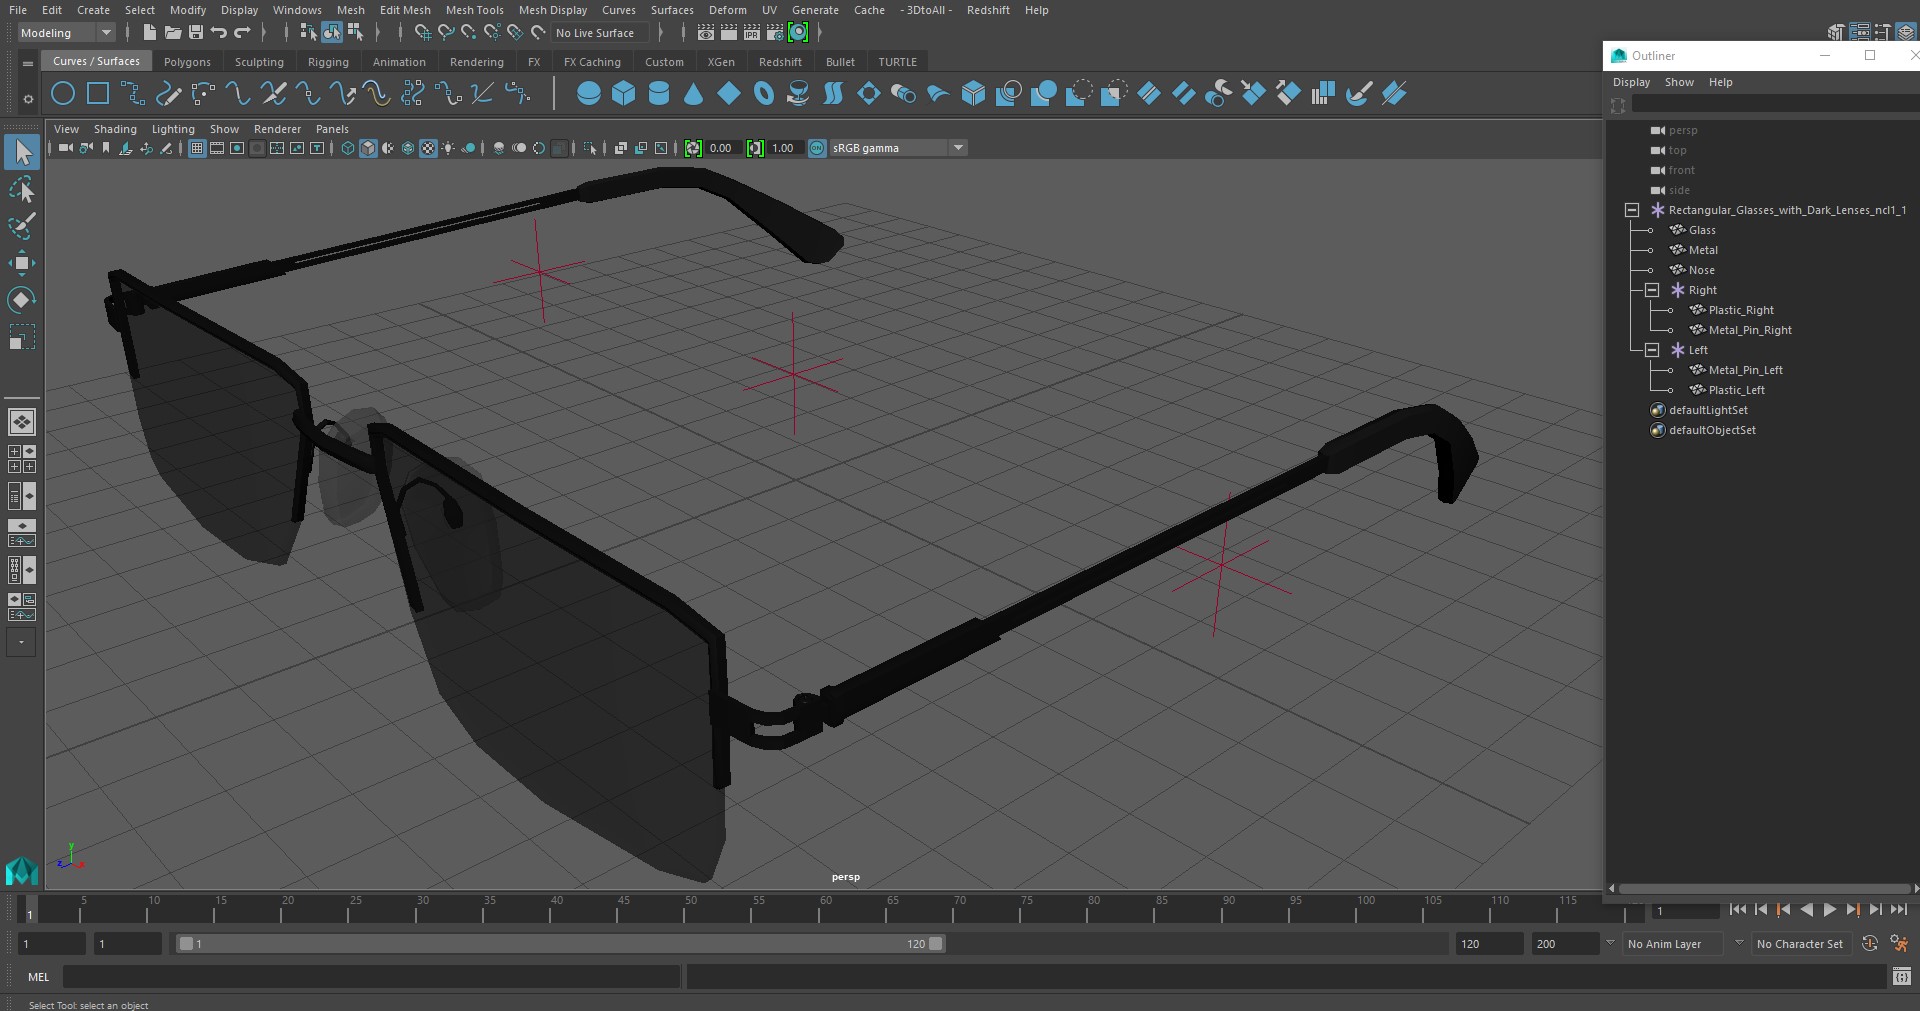Click the Maya home logo icon
1920x1011 pixels.
tap(21, 871)
